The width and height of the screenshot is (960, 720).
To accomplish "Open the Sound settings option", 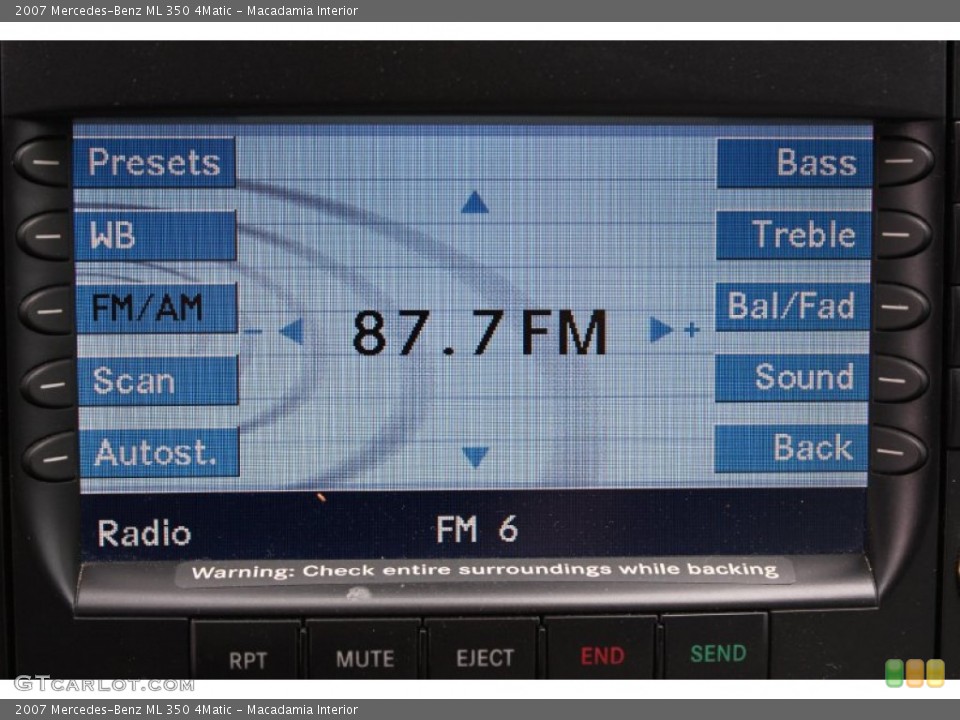I will (x=792, y=377).
